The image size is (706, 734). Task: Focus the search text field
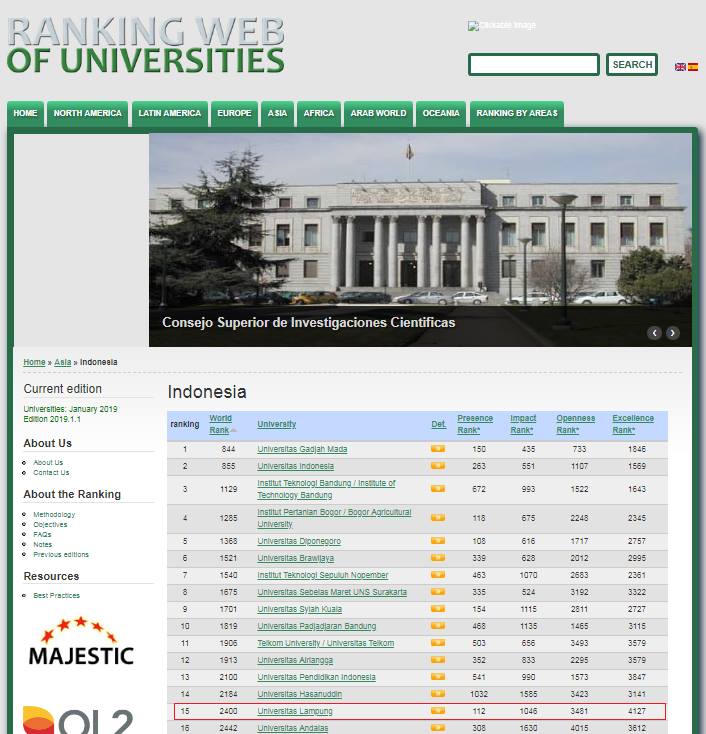pyautogui.click(x=534, y=65)
